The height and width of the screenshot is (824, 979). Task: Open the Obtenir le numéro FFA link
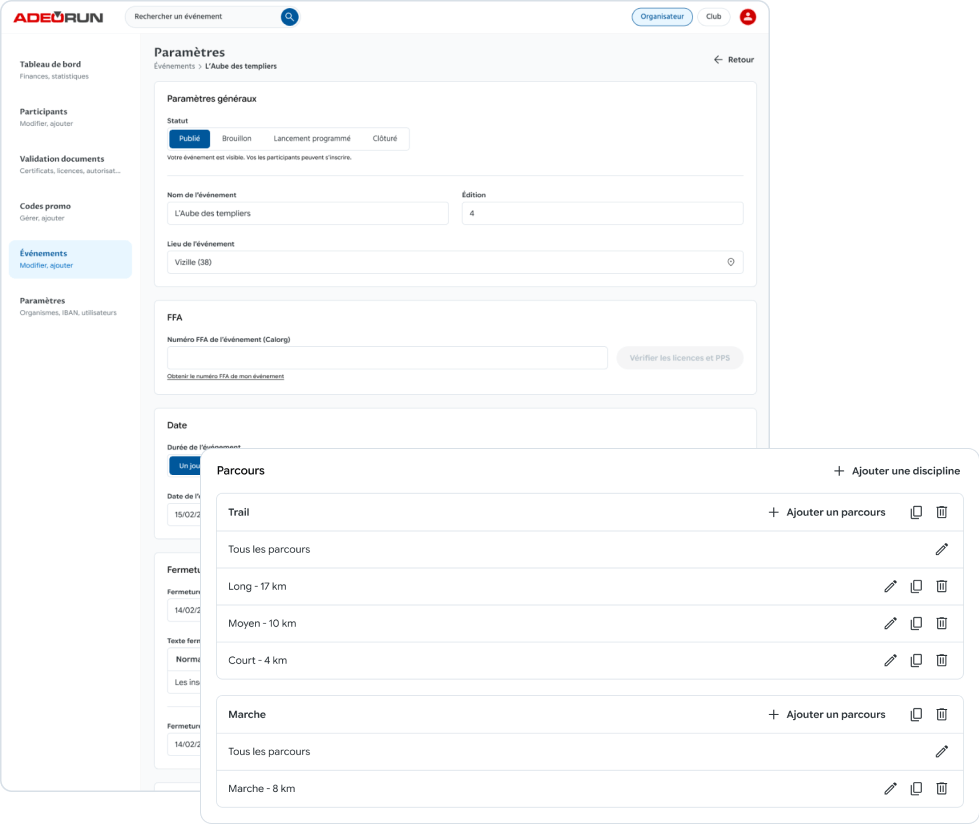pyautogui.click(x=225, y=376)
